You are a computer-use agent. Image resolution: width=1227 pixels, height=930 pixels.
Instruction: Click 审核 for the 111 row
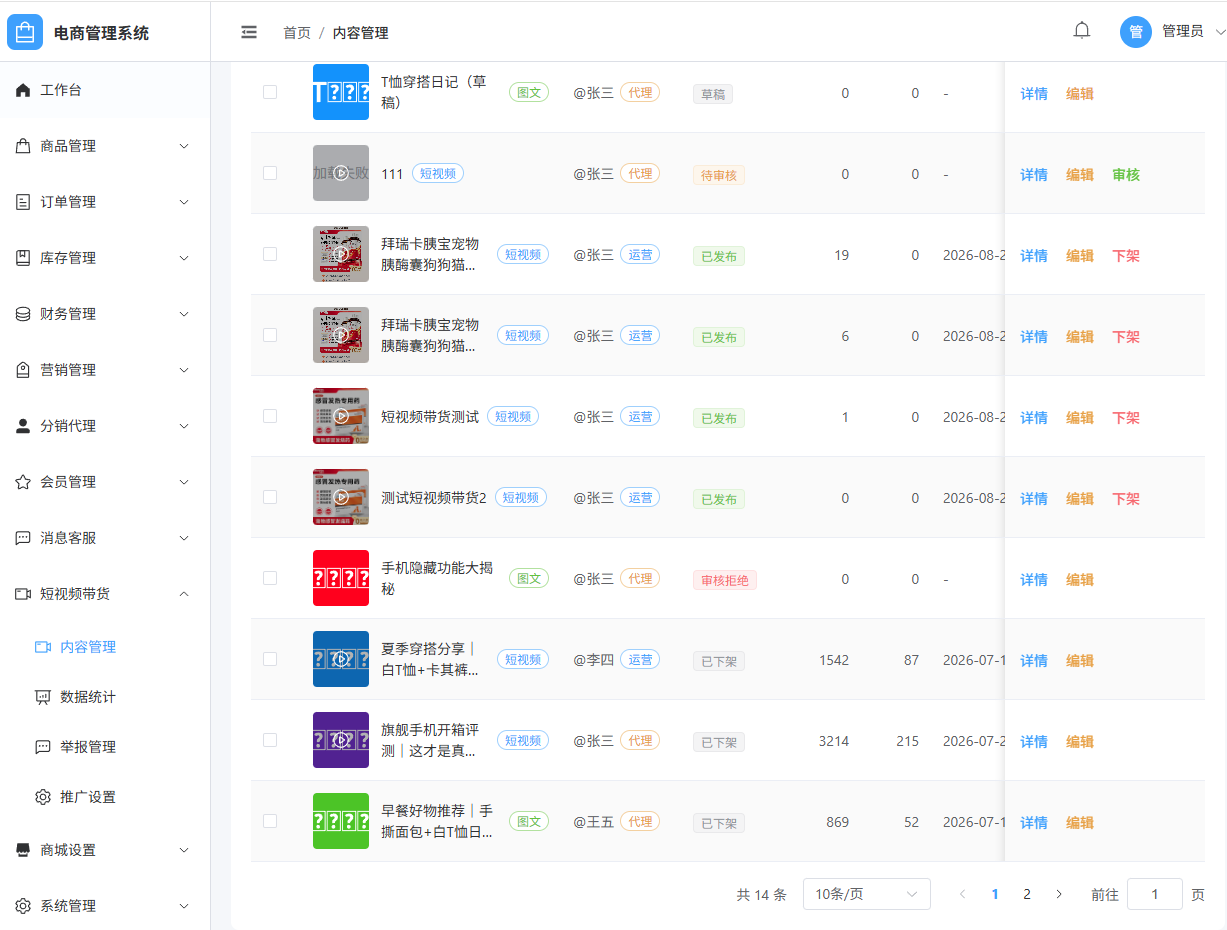click(x=1126, y=175)
